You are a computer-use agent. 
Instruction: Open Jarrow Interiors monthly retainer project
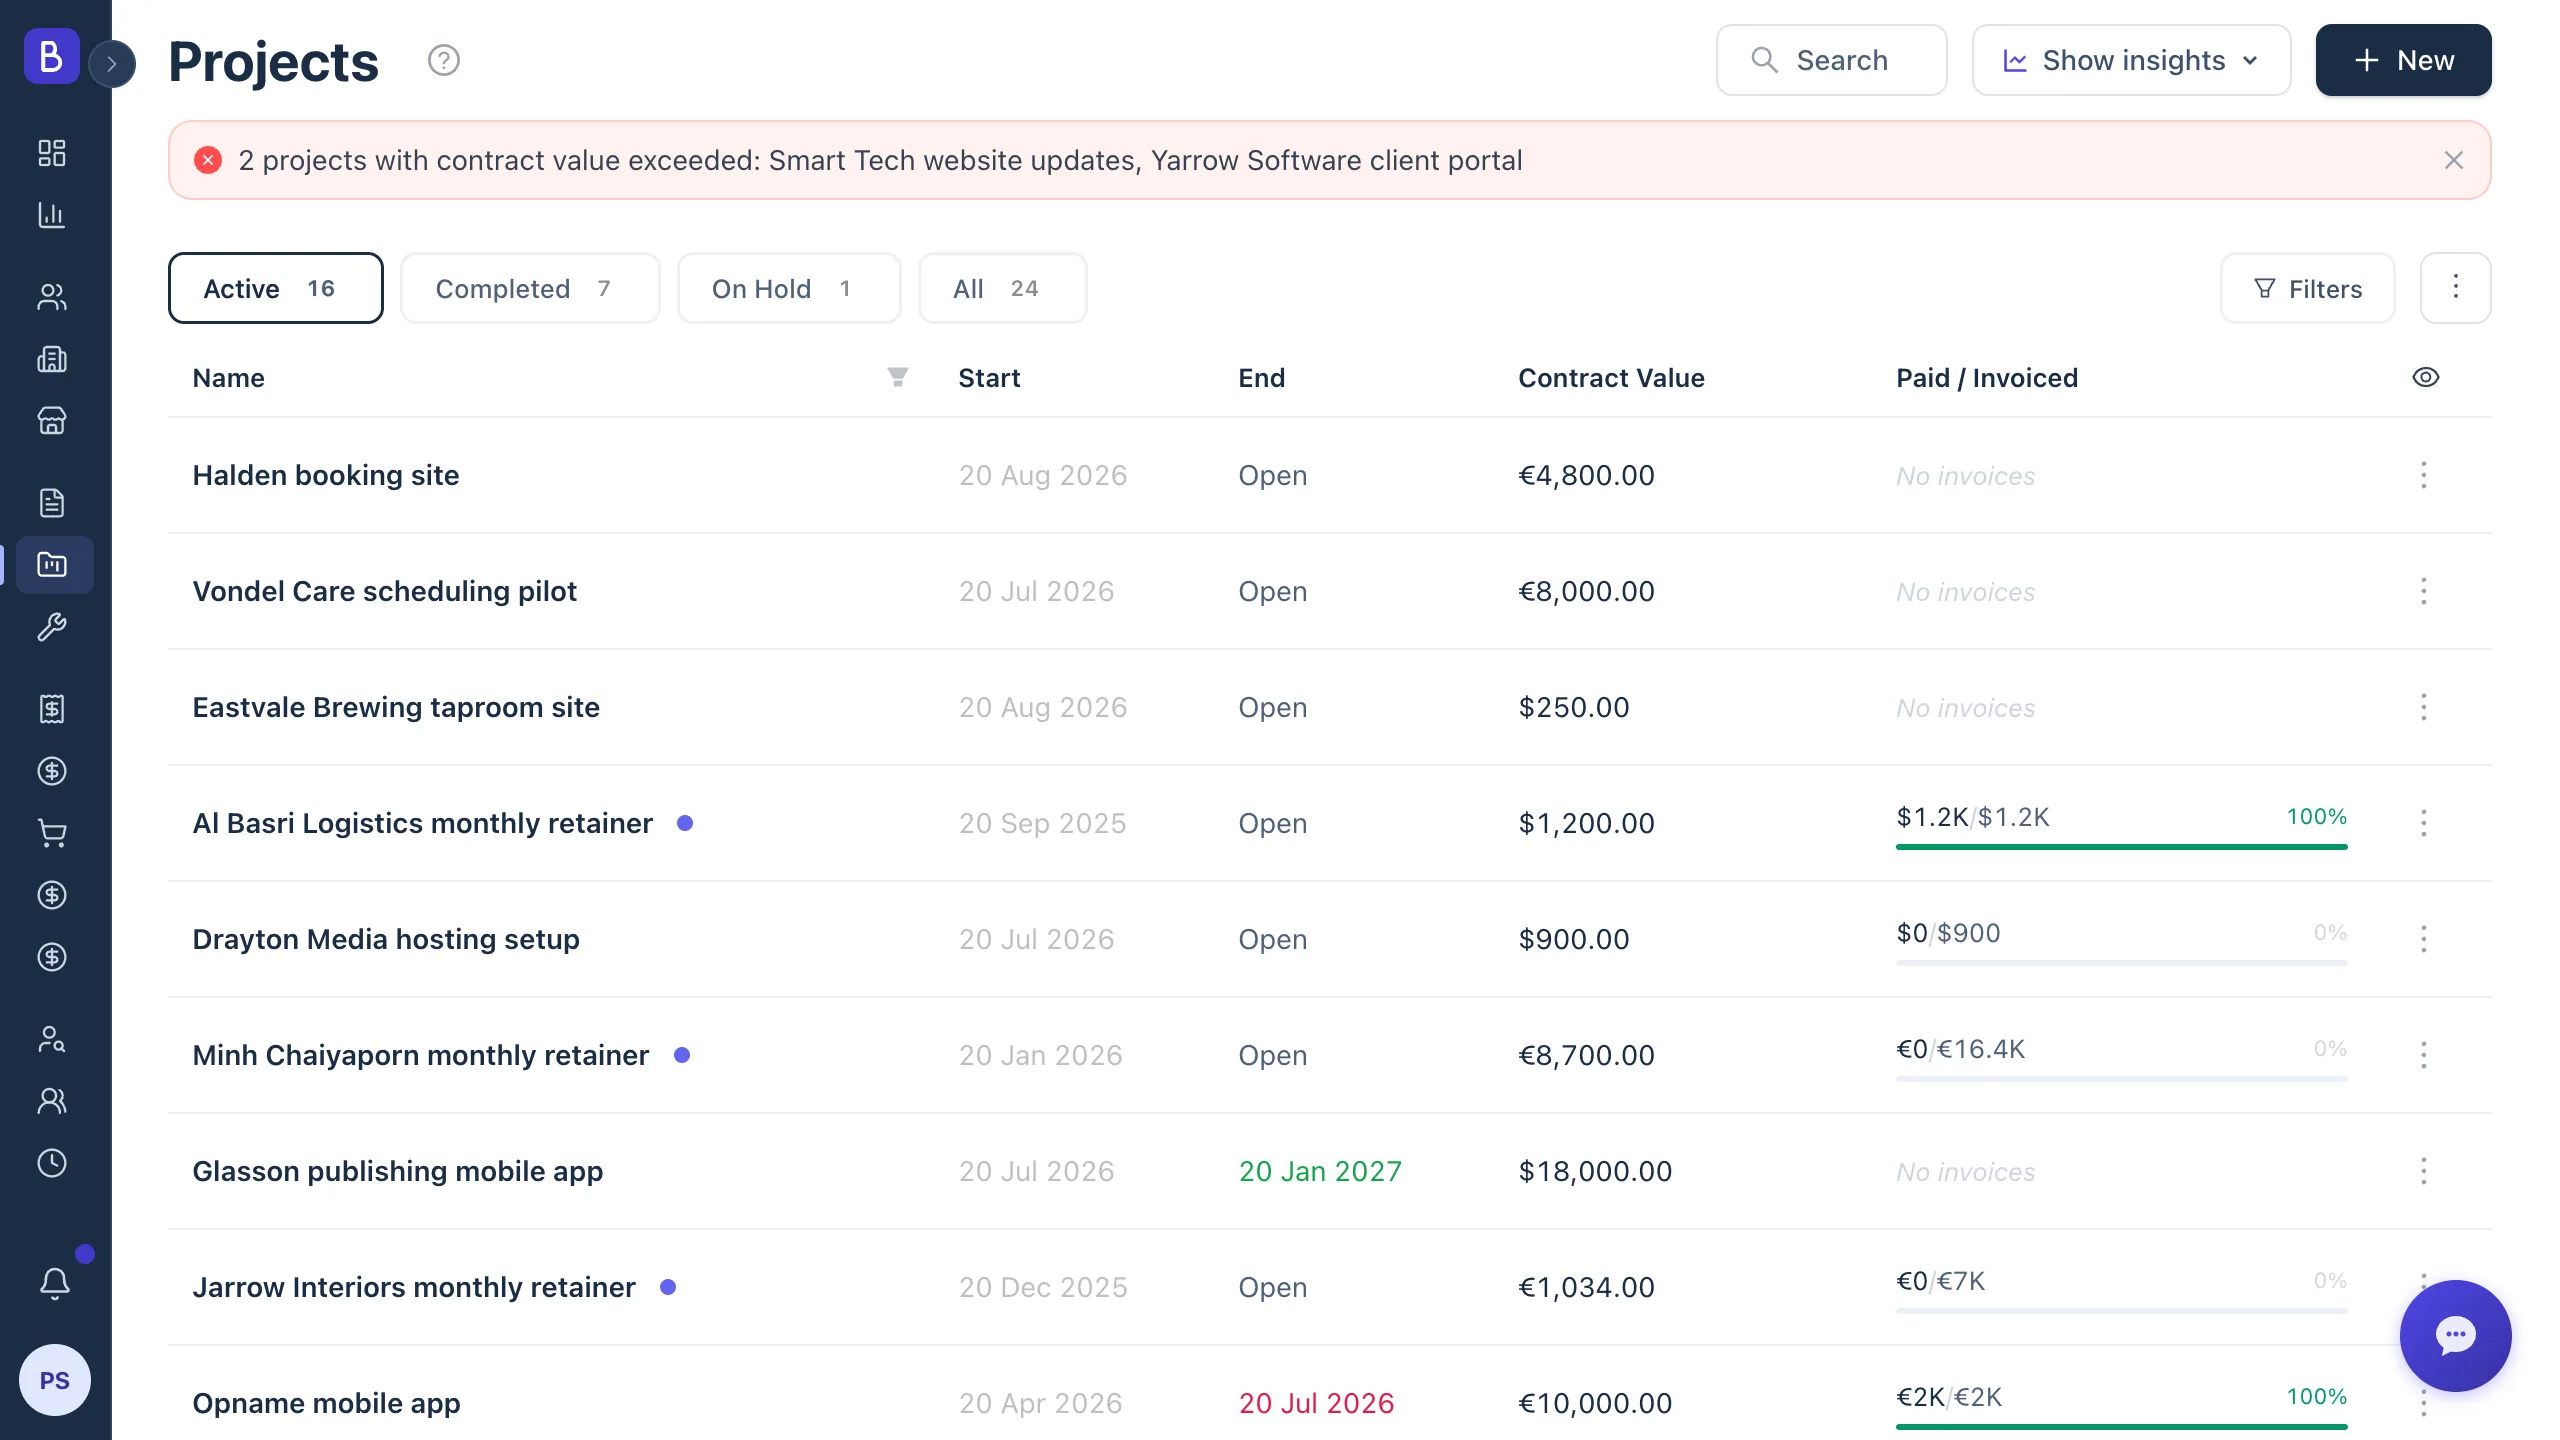point(413,1287)
